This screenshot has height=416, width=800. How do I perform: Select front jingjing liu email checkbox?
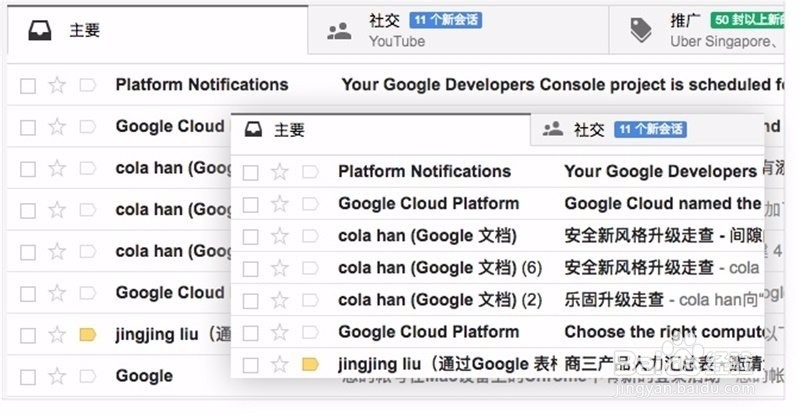pyautogui.click(x=250, y=365)
